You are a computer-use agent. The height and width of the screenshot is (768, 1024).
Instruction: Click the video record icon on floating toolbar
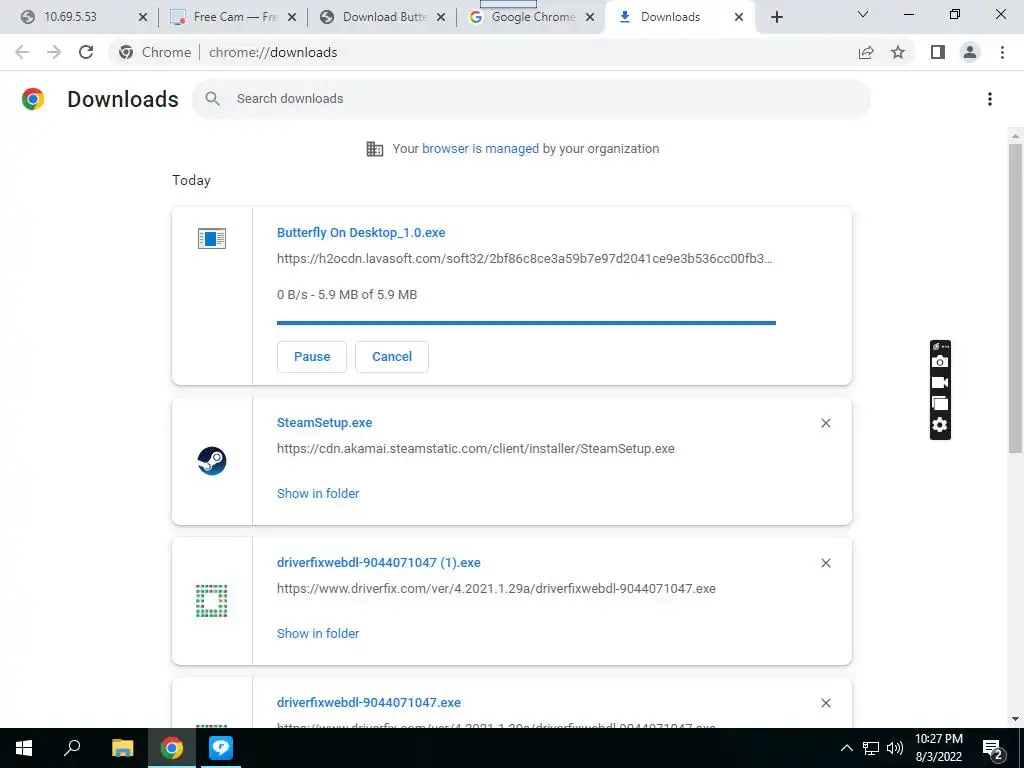940,383
